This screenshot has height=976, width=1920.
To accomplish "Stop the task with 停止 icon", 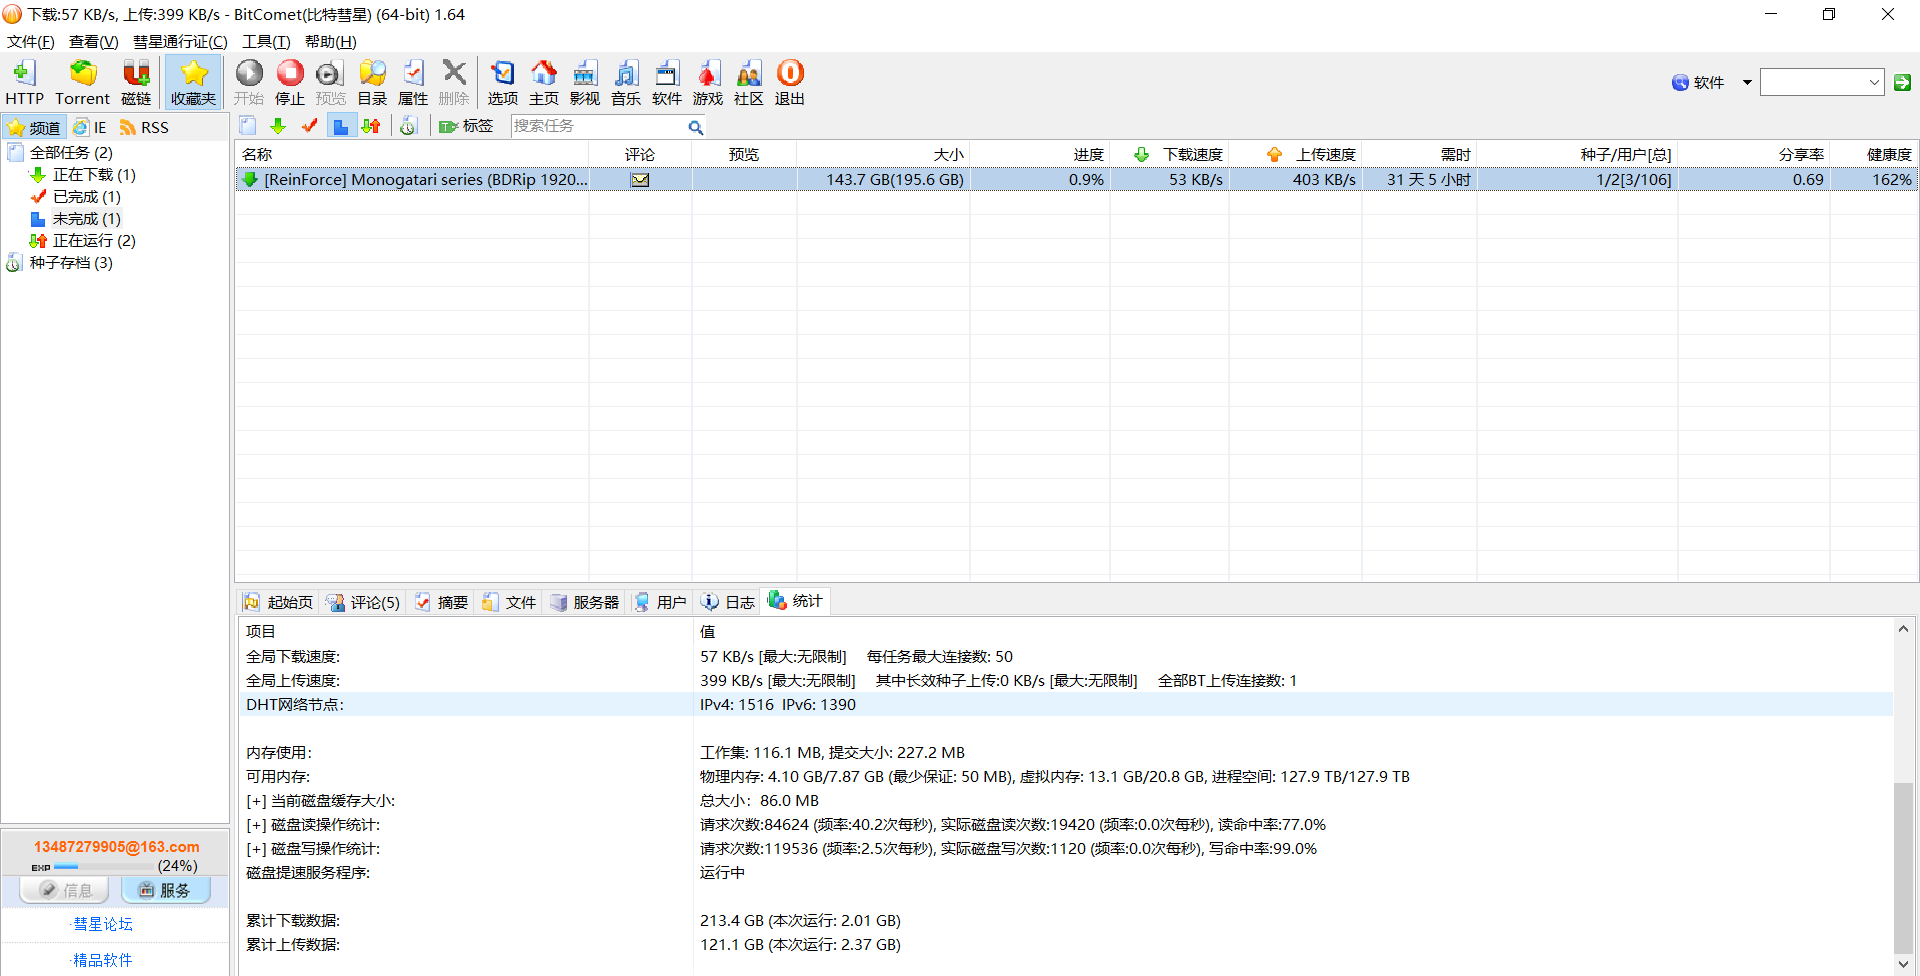I will [290, 82].
